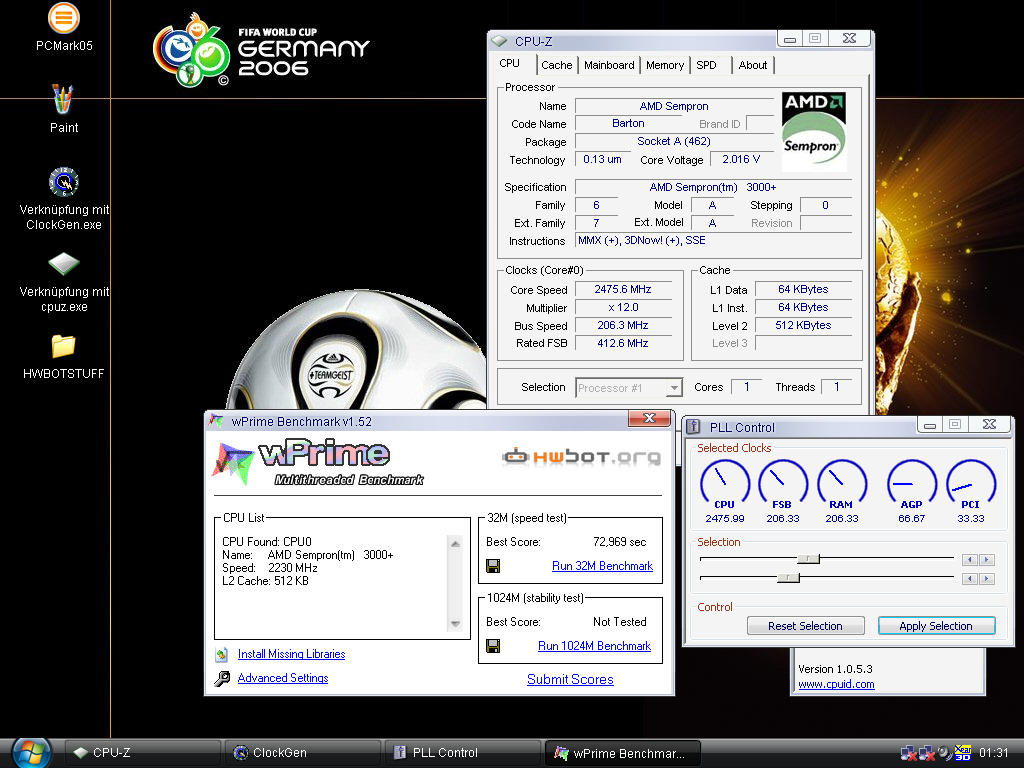Switch to wPrime Benchmark on the taskbar
1024x768 pixels.
pos(622,753)
